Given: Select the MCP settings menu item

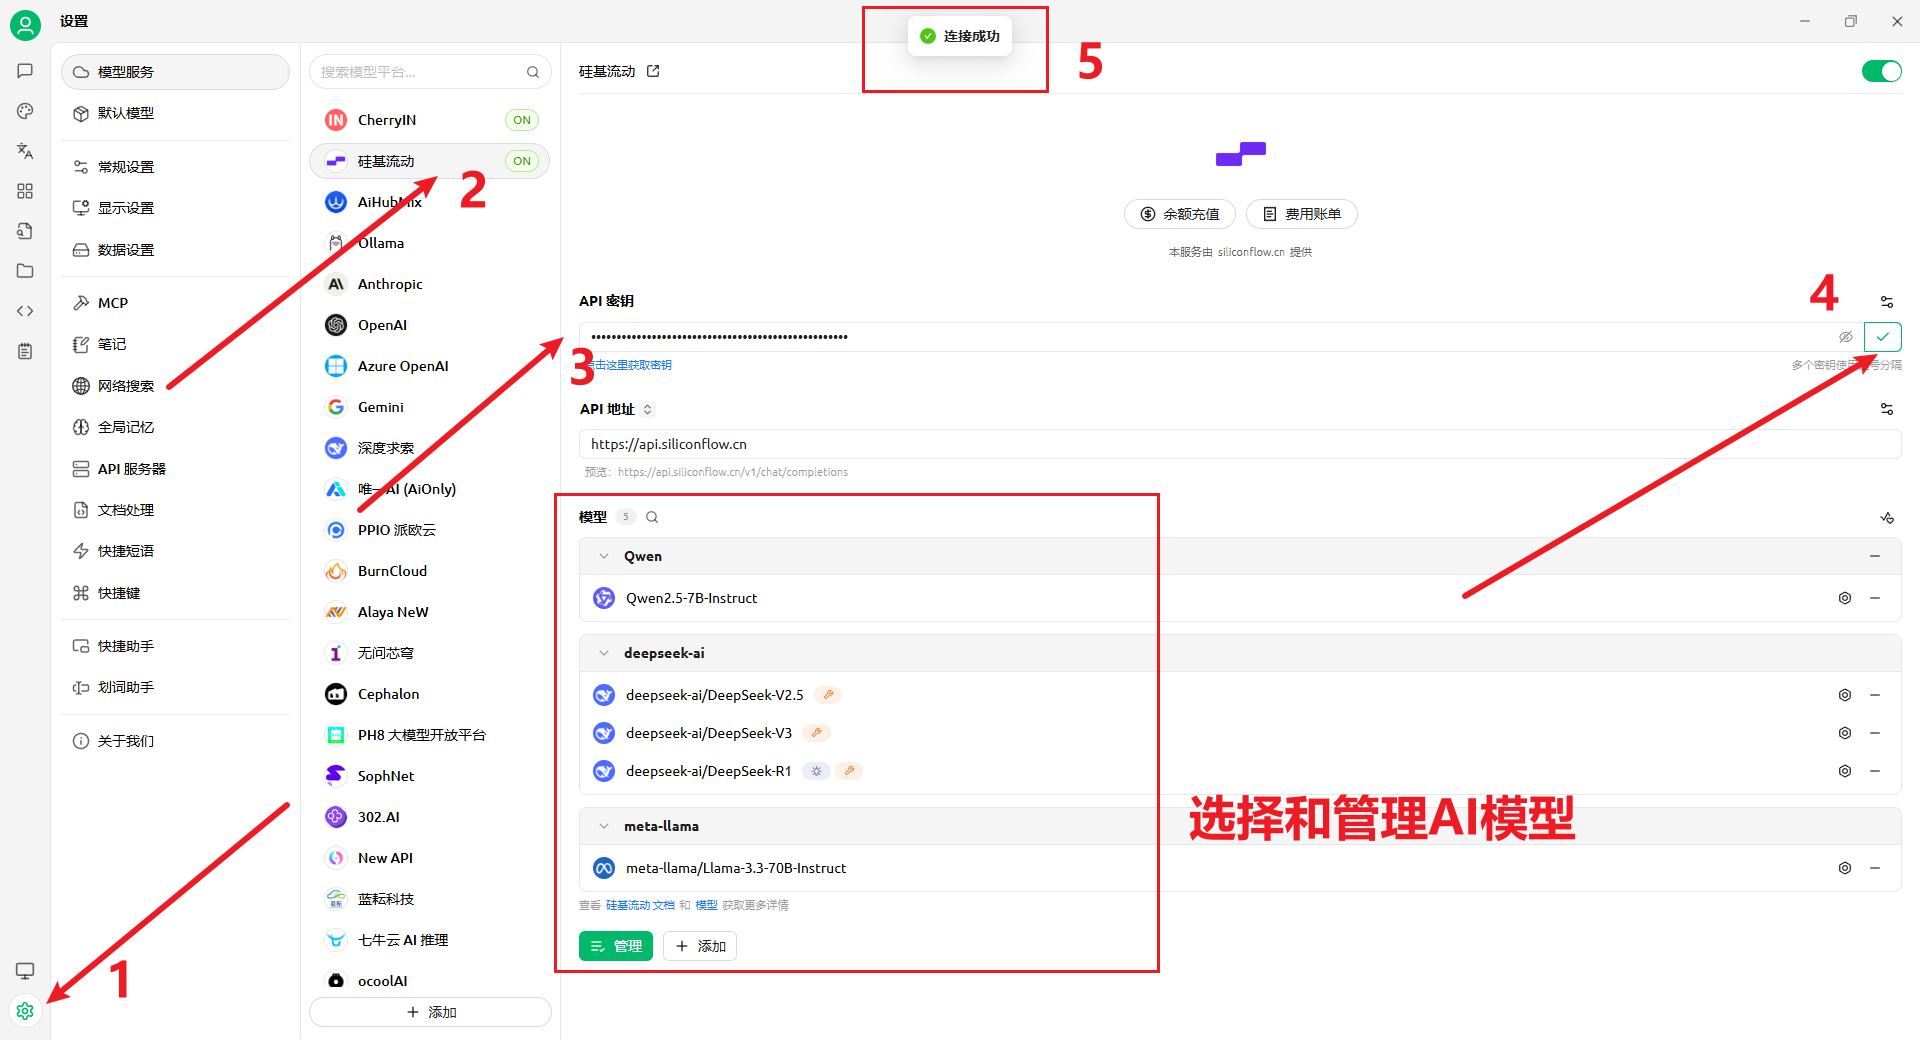Looking at the screenshot, I should (113, 303).
